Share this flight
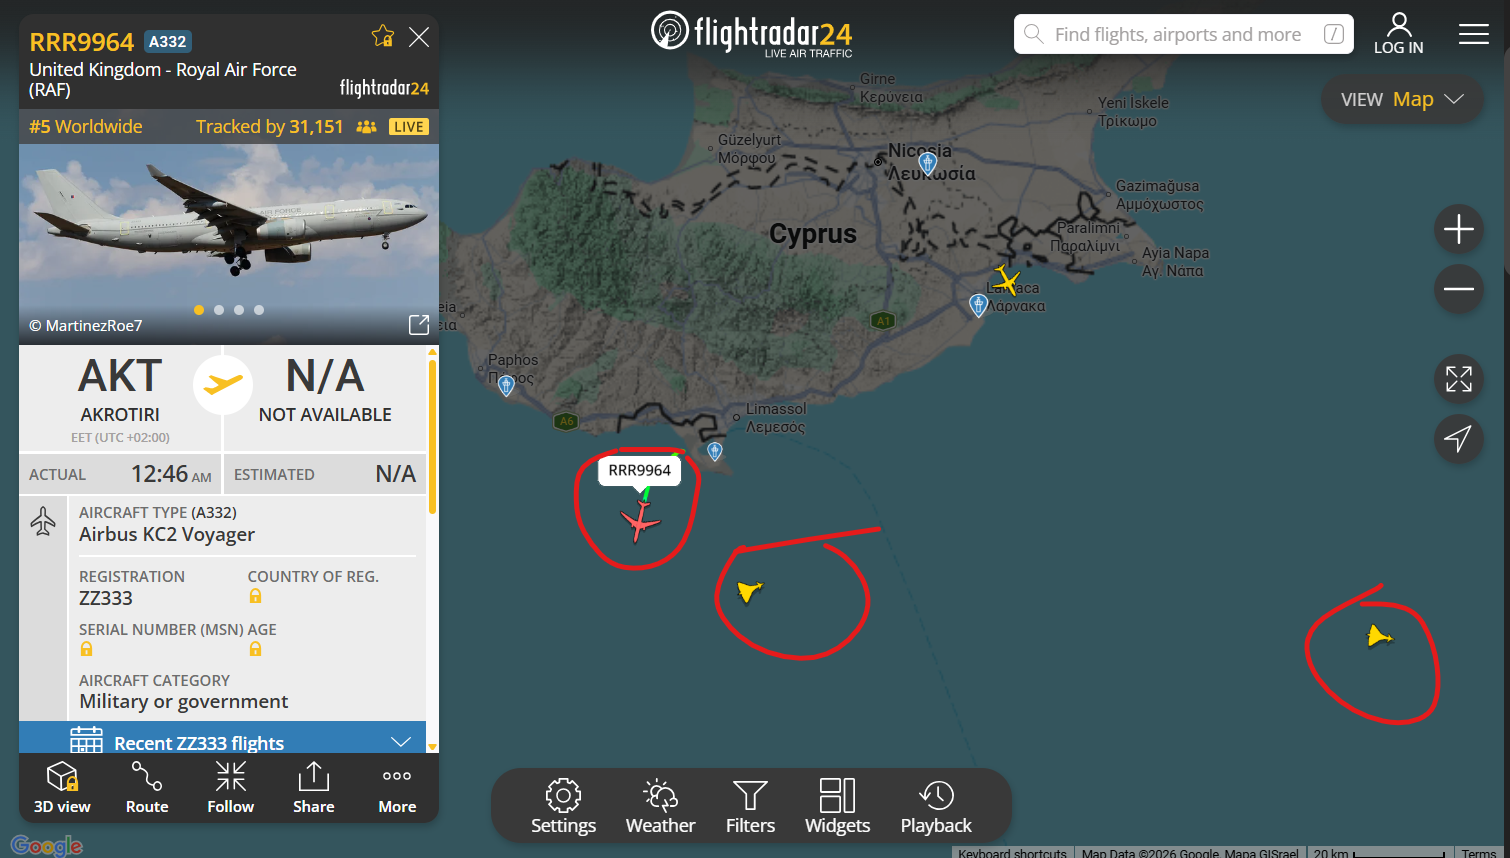This screenshot has width=1510, height=858. (313, 788)
